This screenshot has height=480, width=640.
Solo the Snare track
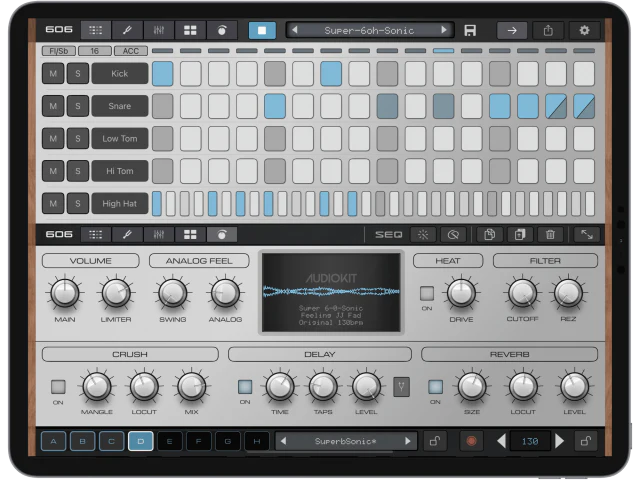[x=78, y=106]
